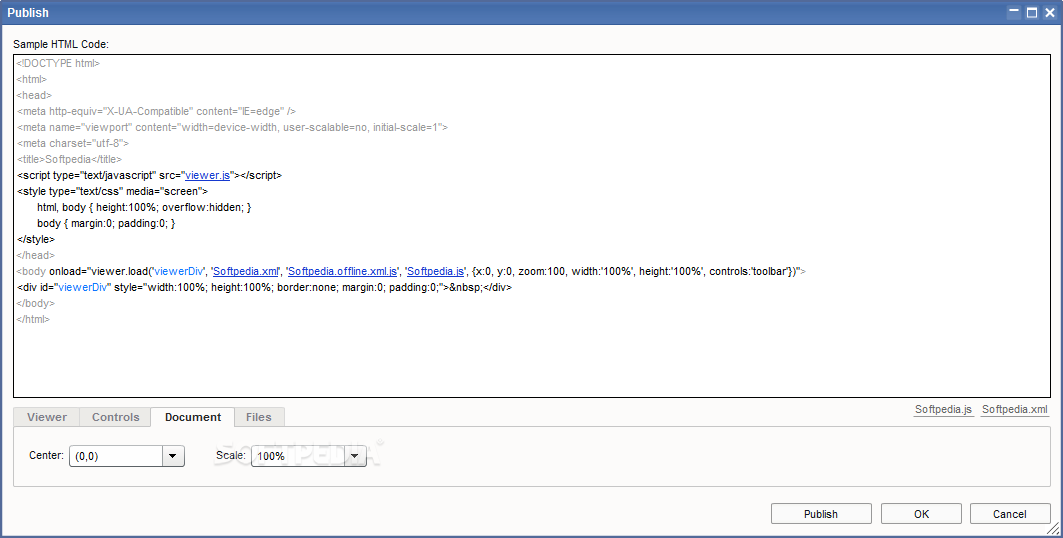Open the Files tab
The image size is (1063, 538).
coord(258,417)
